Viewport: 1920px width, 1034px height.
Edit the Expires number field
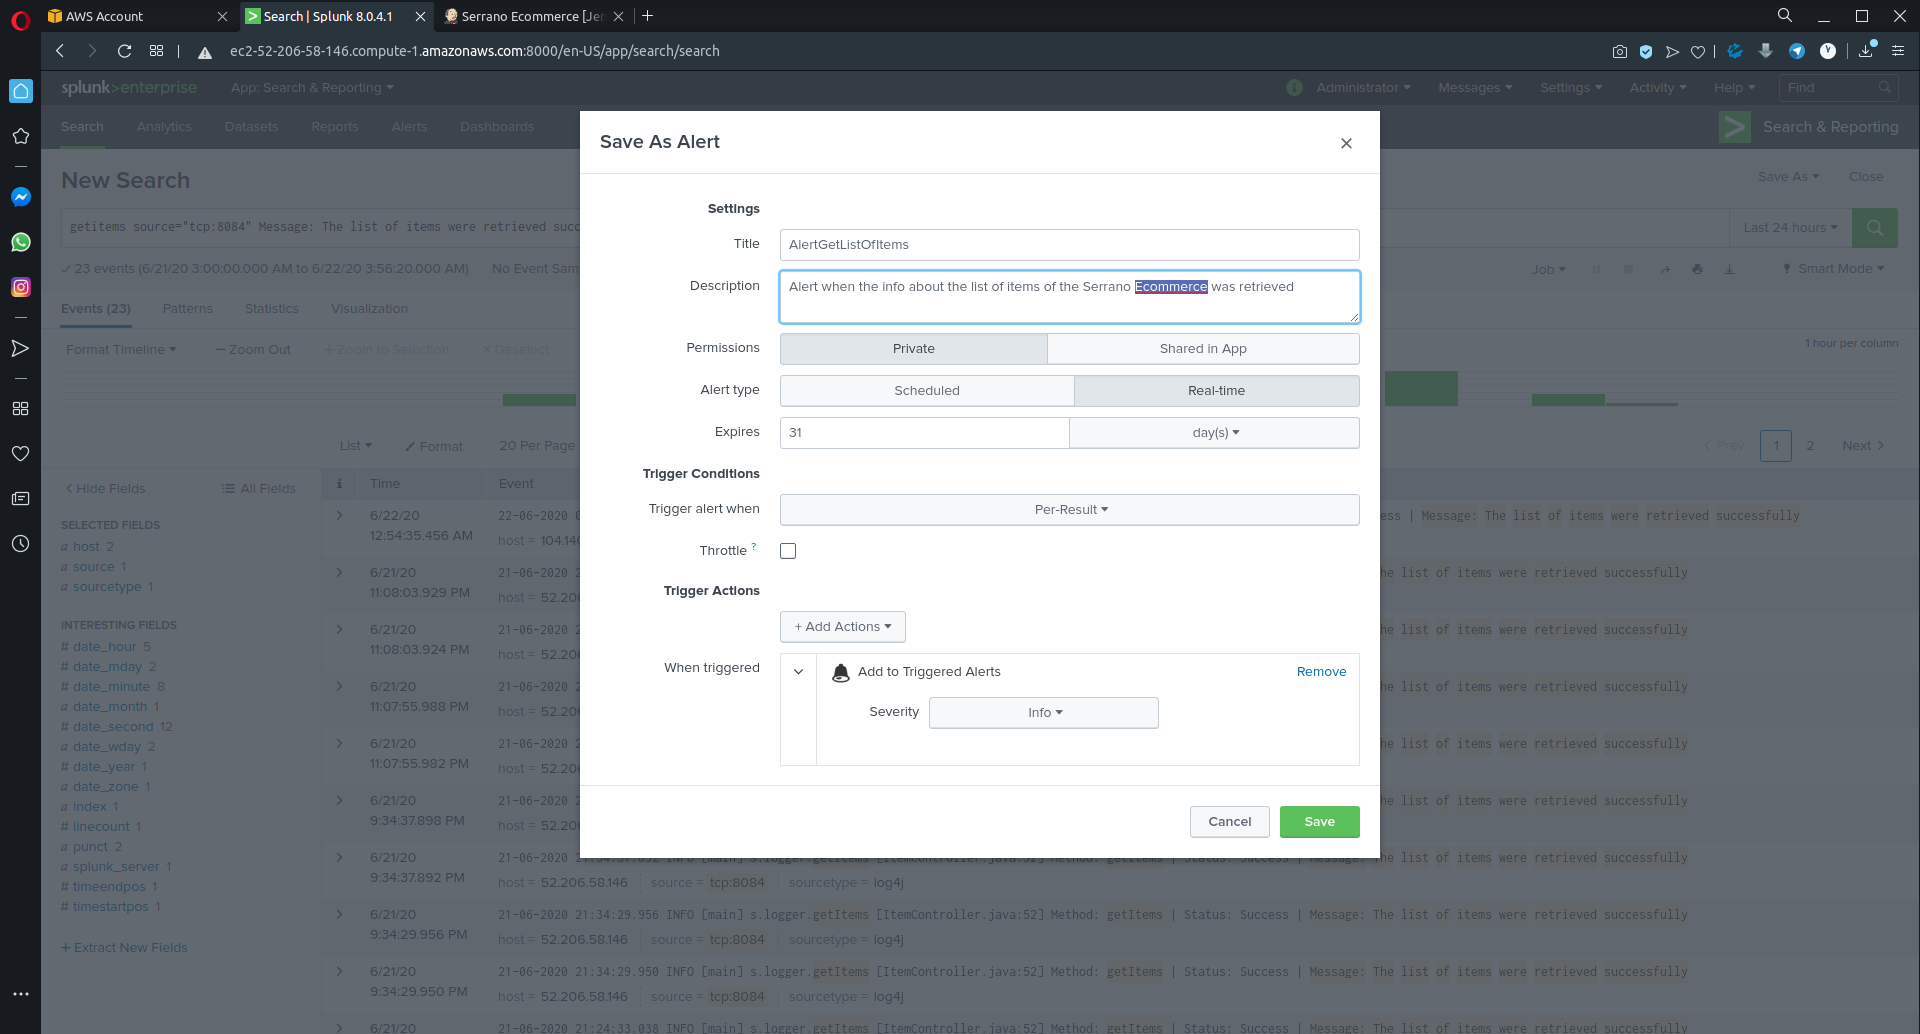925,433
